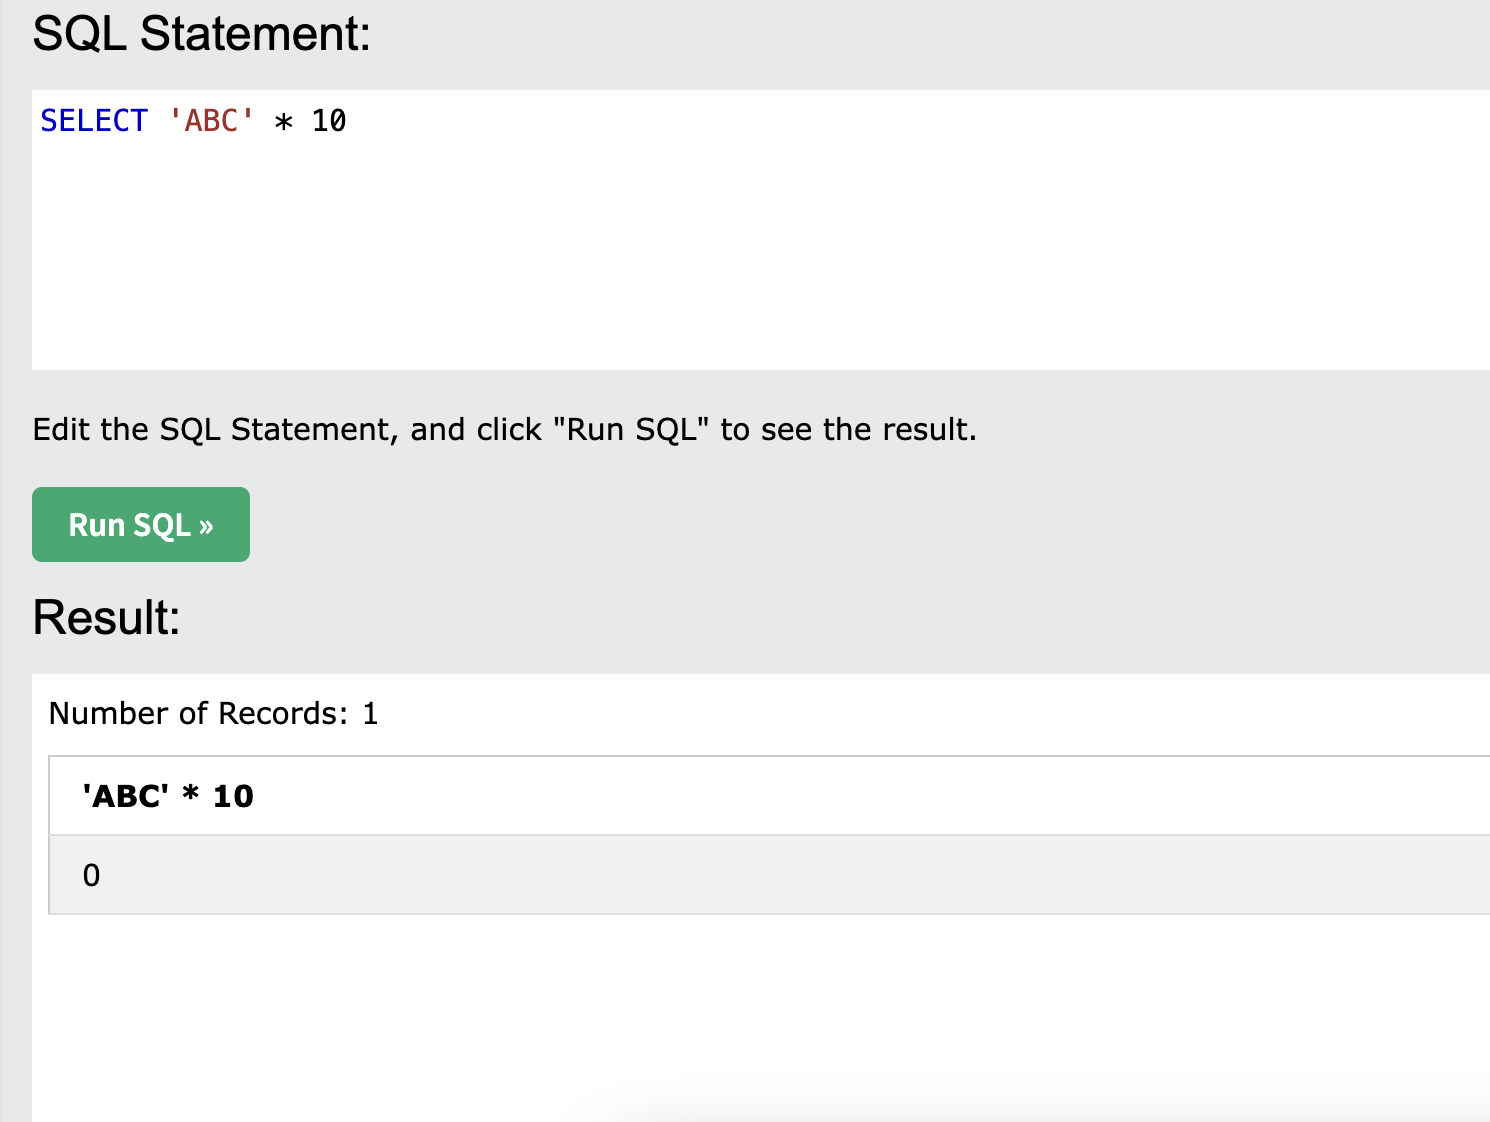Select the 'ABC' * 10 result column header
This screenshot has width=1490, height=1122.
[x=168, y=796]
